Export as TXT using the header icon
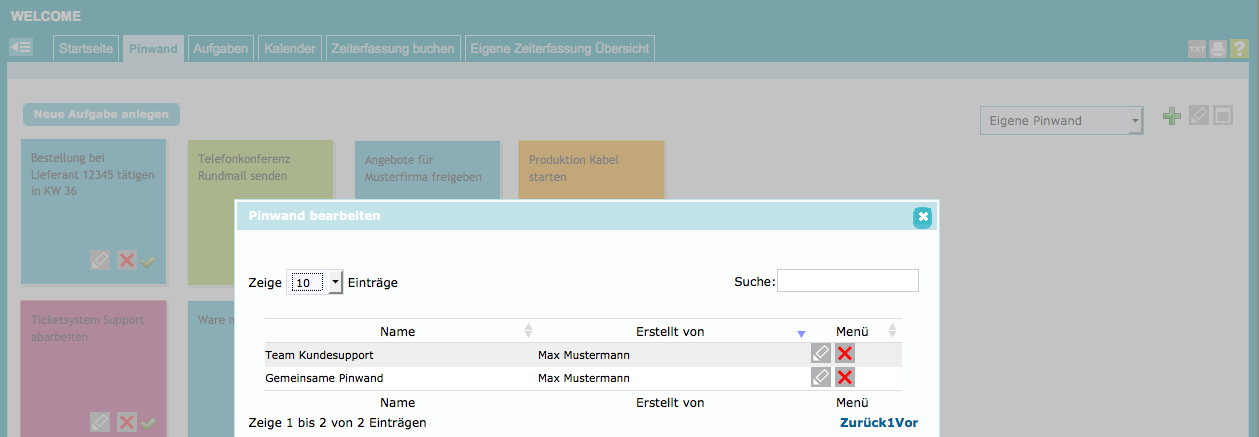Screen dimensions: 1259x437 click(1196, 49)
